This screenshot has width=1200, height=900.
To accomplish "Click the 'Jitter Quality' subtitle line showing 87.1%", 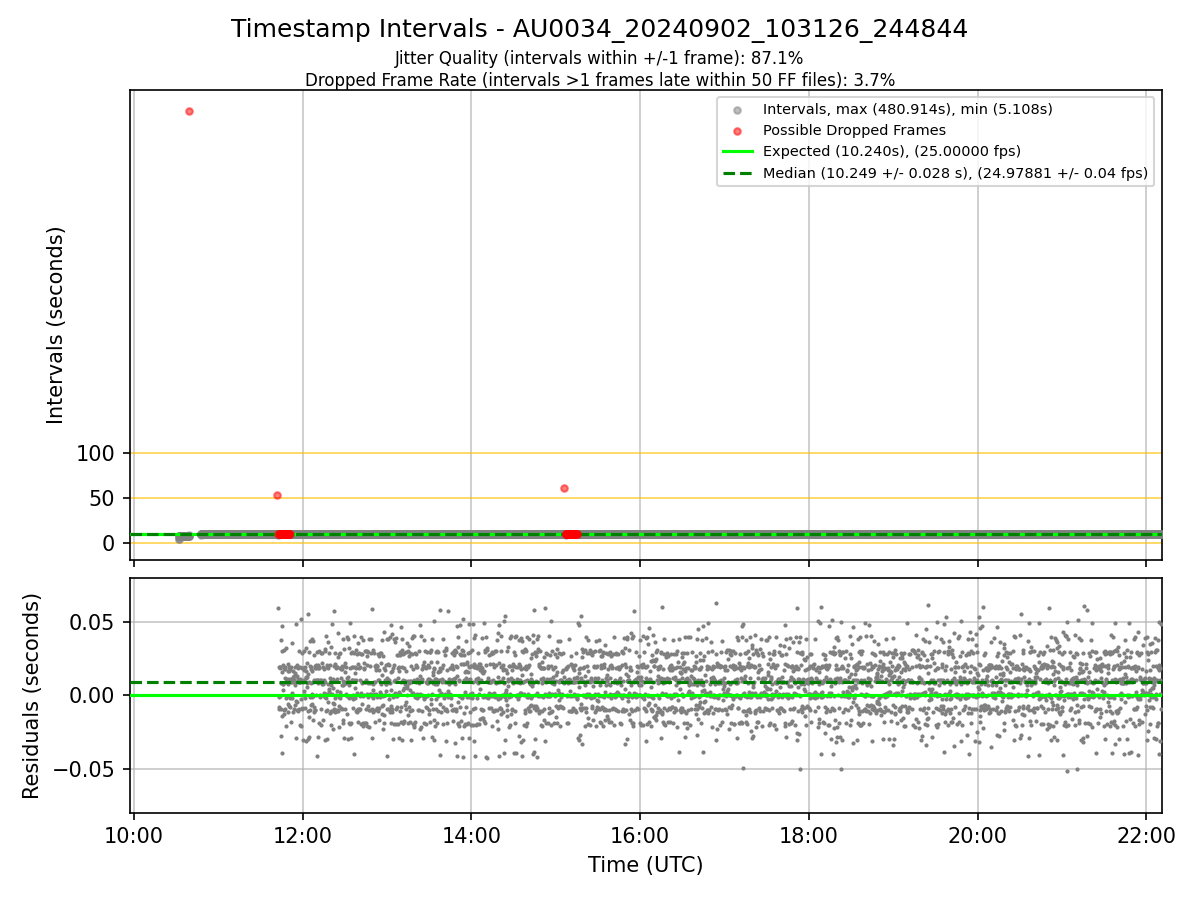I will (x=599, y=58).
